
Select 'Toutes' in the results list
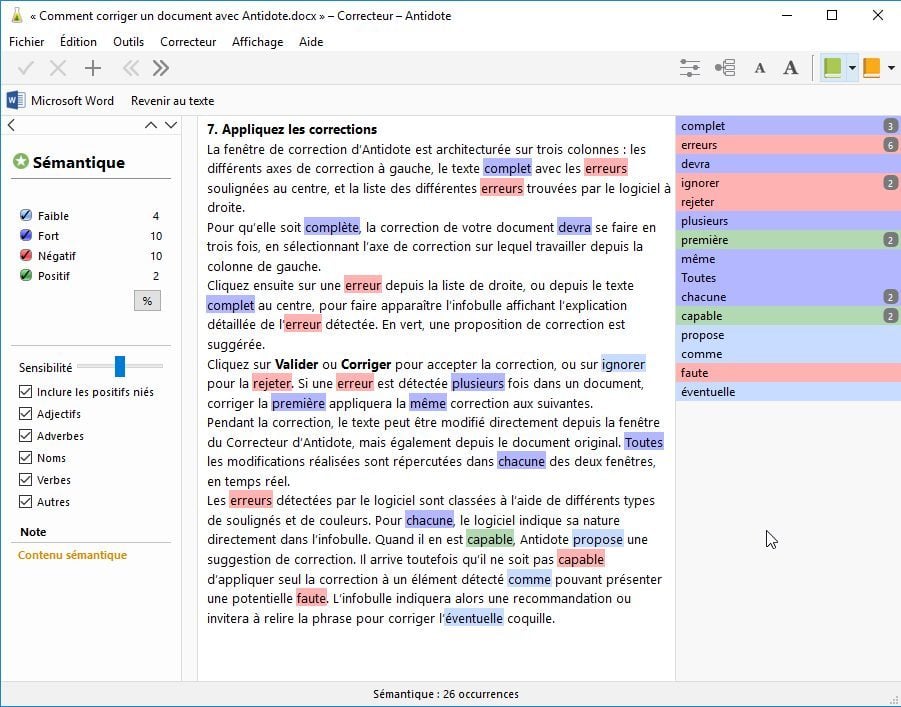coord(788,278)
